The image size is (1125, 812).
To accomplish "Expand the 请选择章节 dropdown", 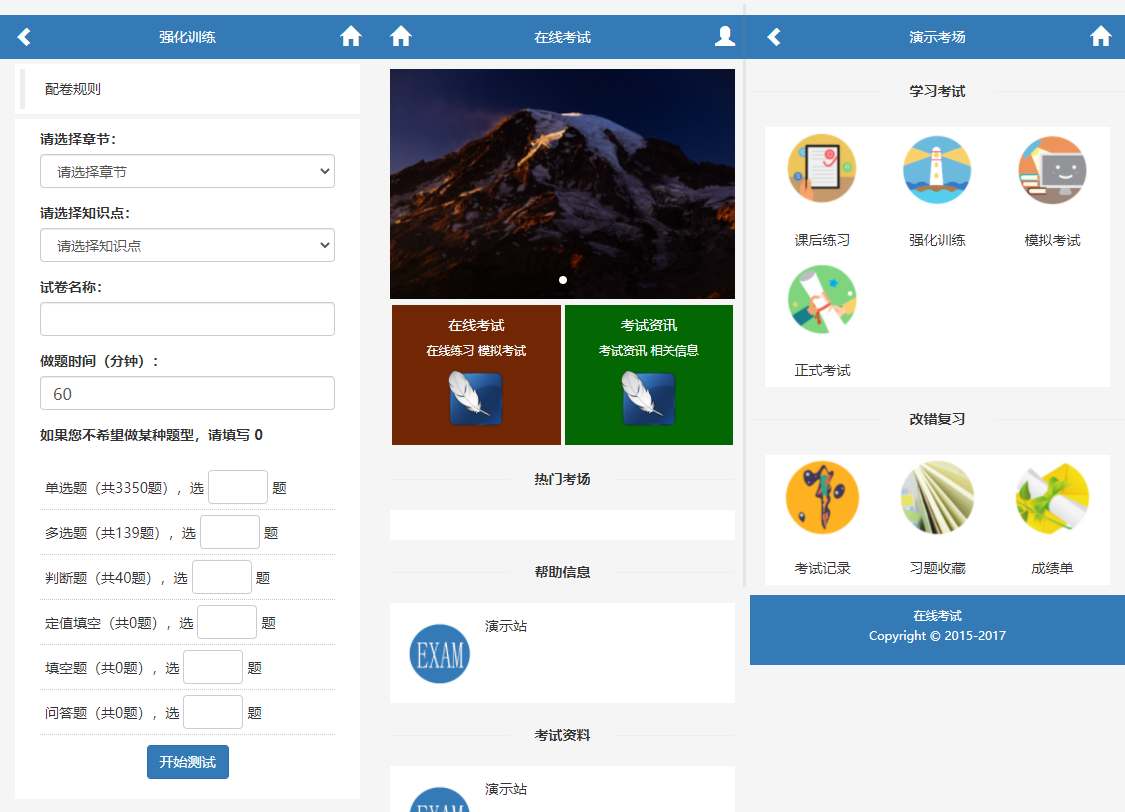I will coord(187,171).
